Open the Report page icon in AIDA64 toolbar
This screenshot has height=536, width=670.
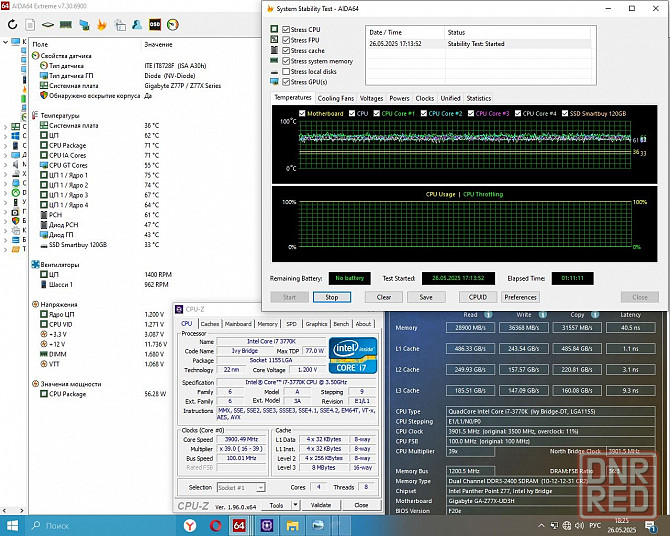(x=30, y=25)
